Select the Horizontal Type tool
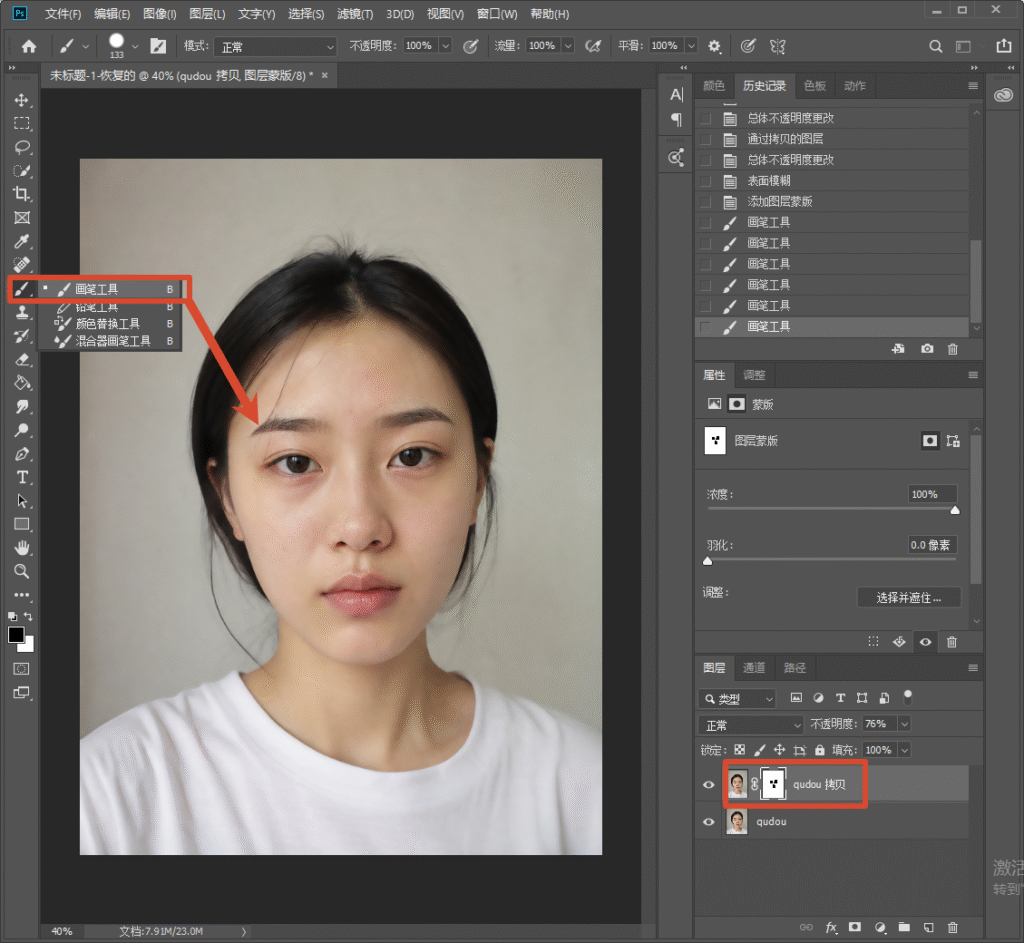 (x=22, y=477)
